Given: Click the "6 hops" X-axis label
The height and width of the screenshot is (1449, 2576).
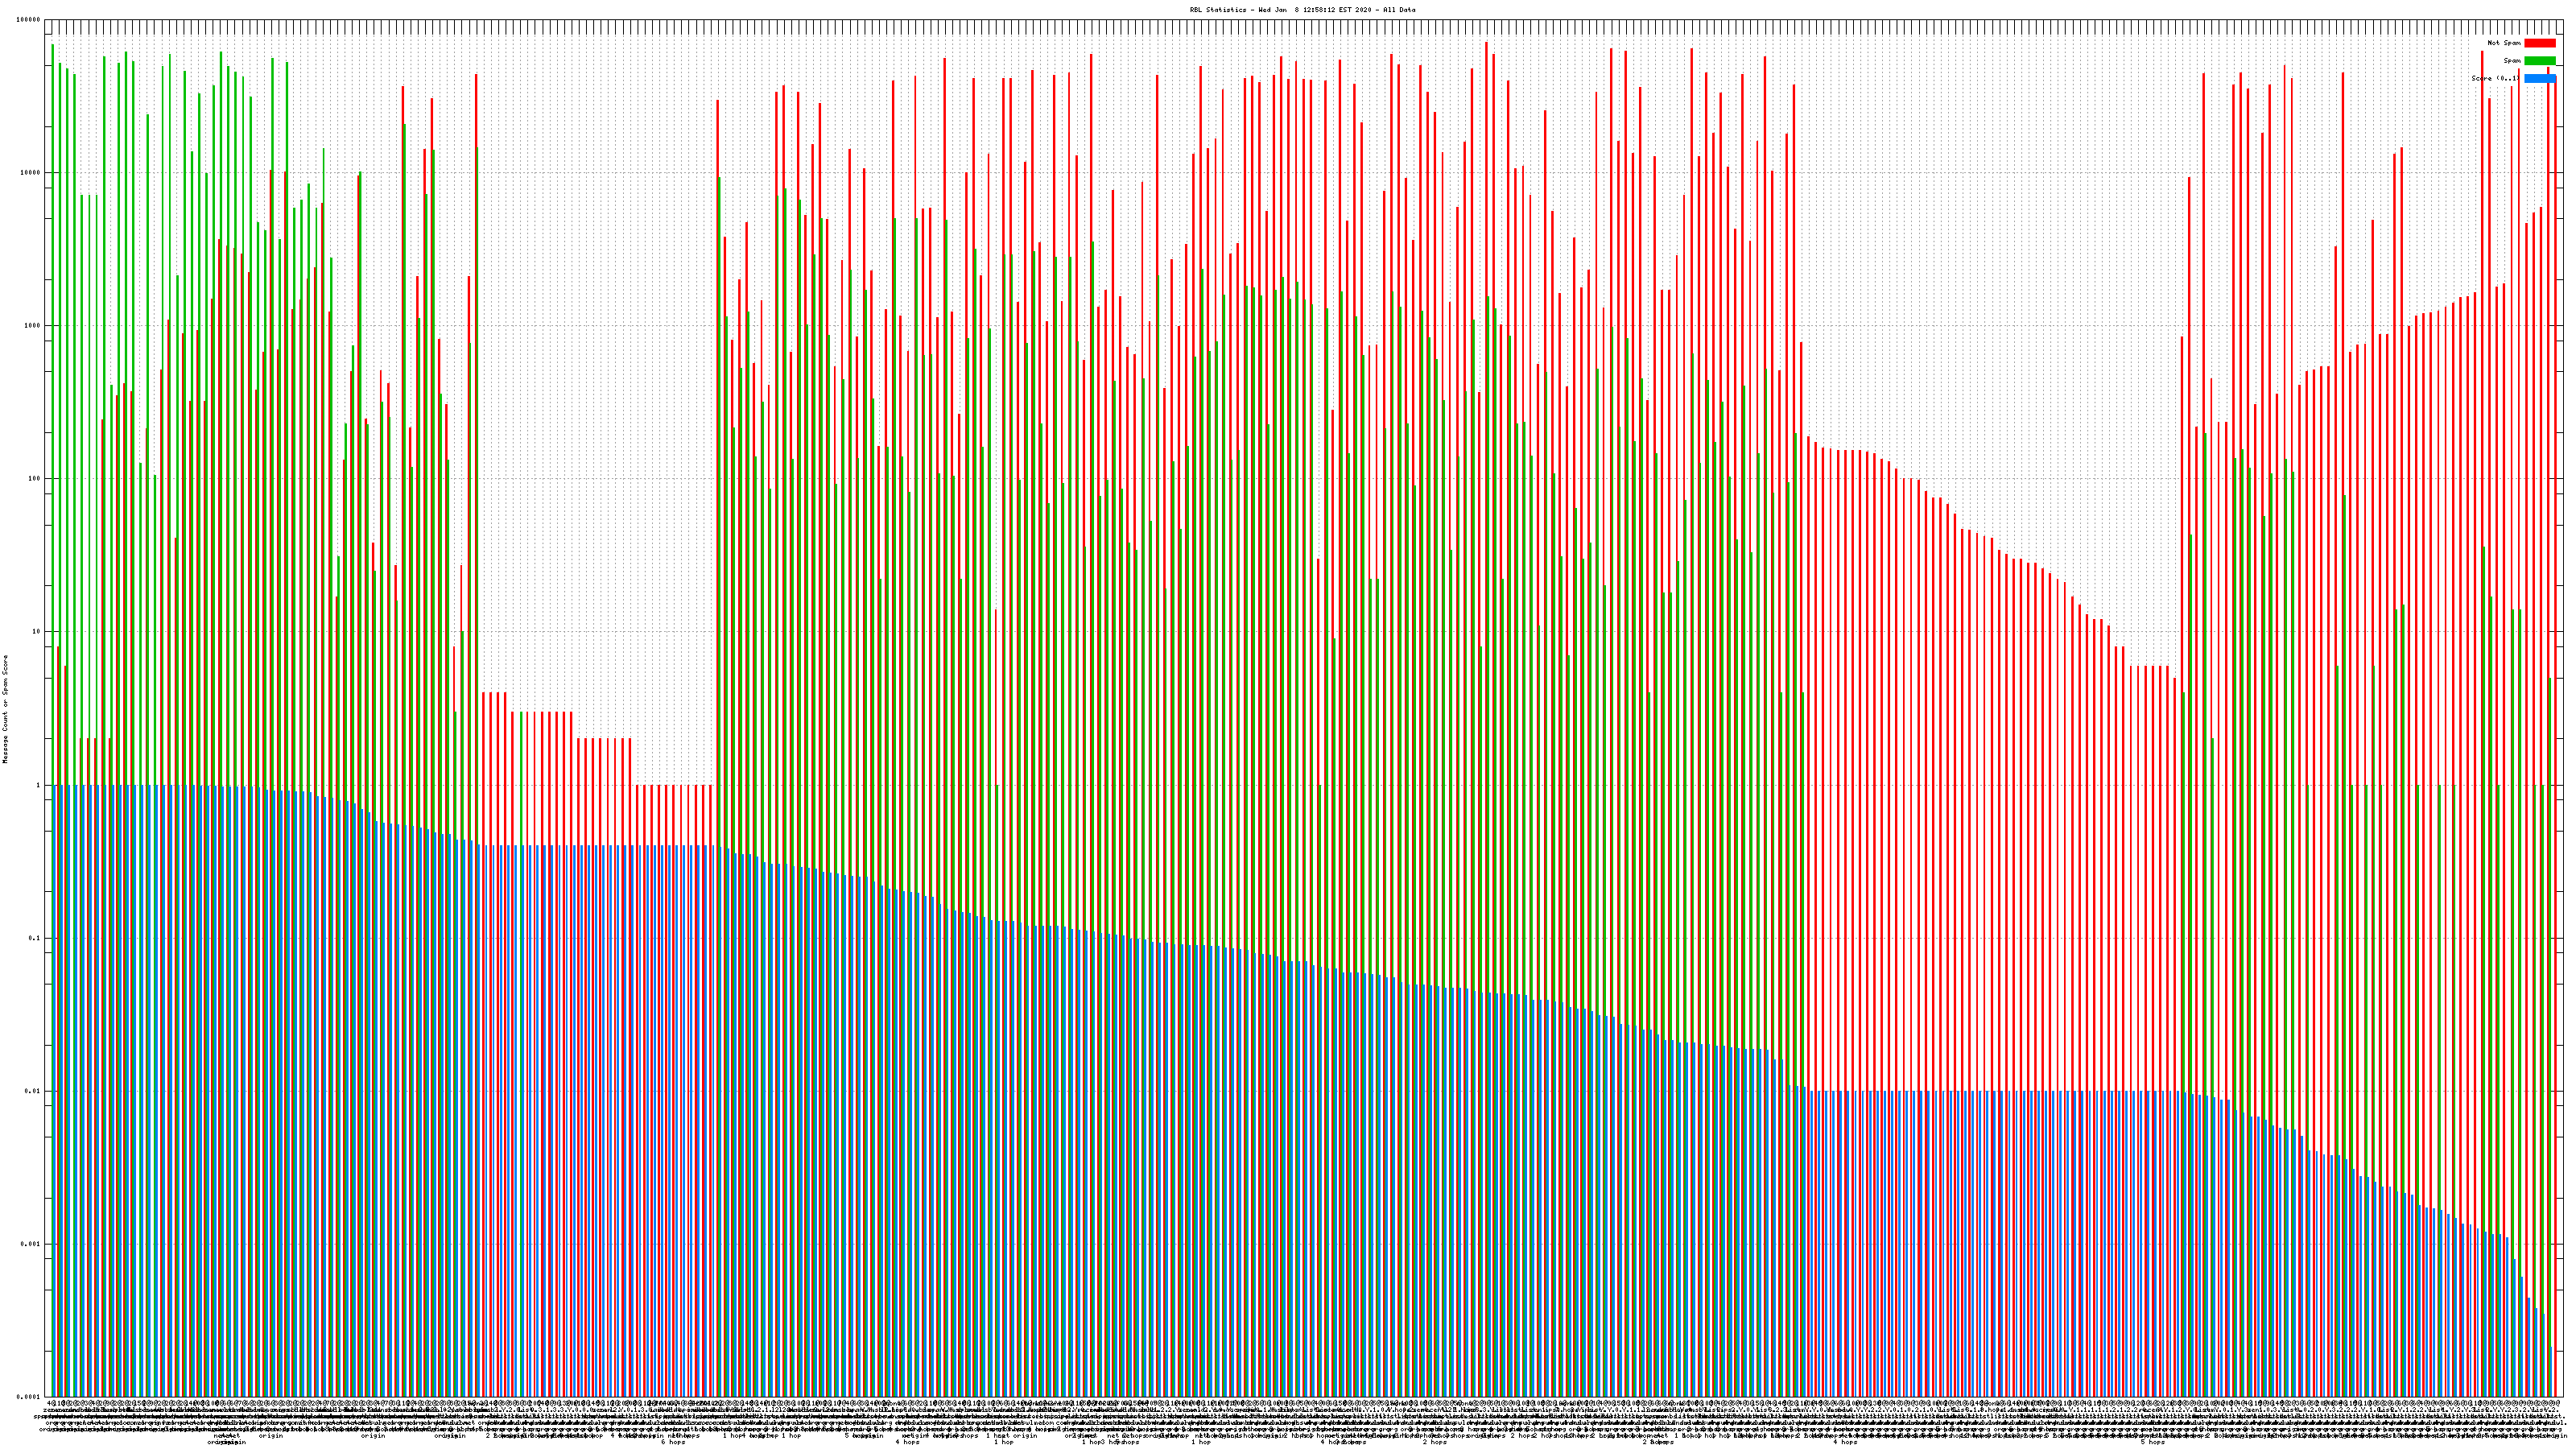Looking at the screenshot, I should [x=673, y=1442].
